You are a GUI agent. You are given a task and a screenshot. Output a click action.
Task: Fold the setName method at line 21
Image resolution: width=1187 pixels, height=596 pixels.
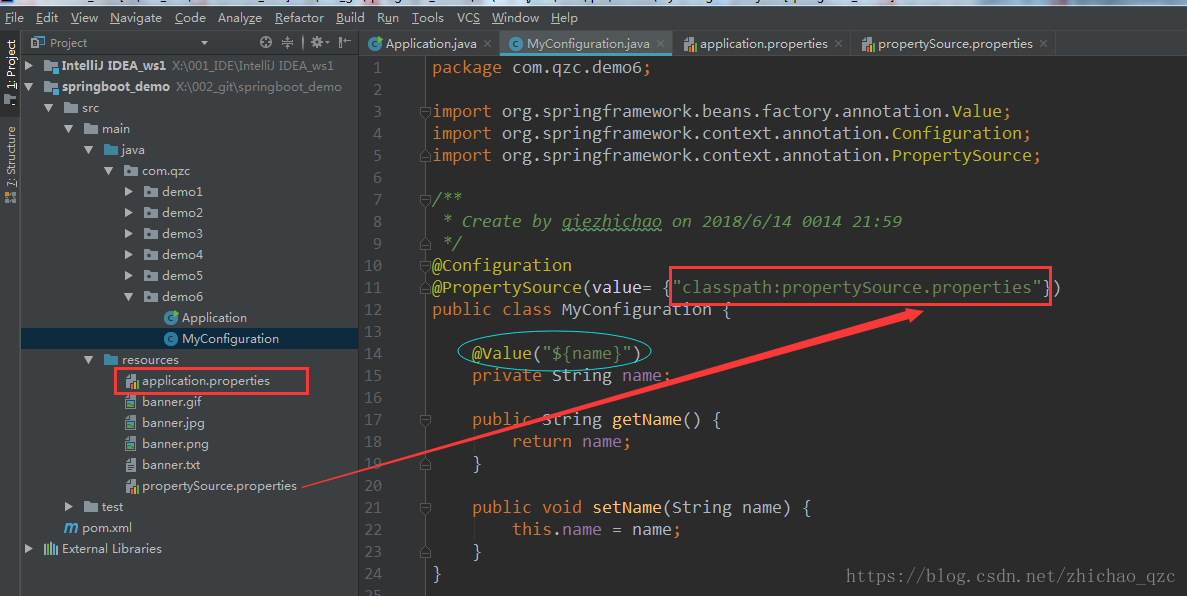[x=425, y=507]
